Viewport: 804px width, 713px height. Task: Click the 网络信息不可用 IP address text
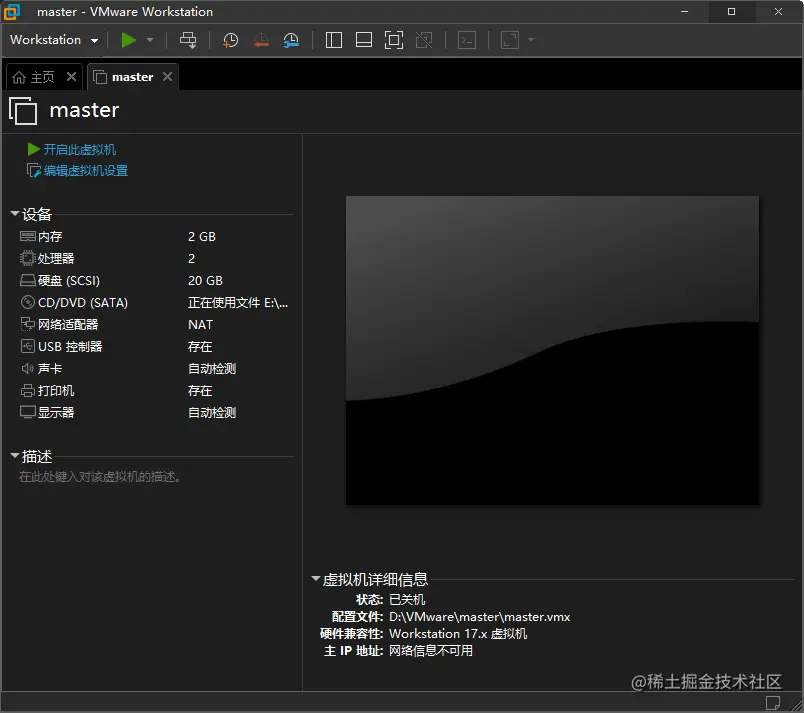pos(431,650)
